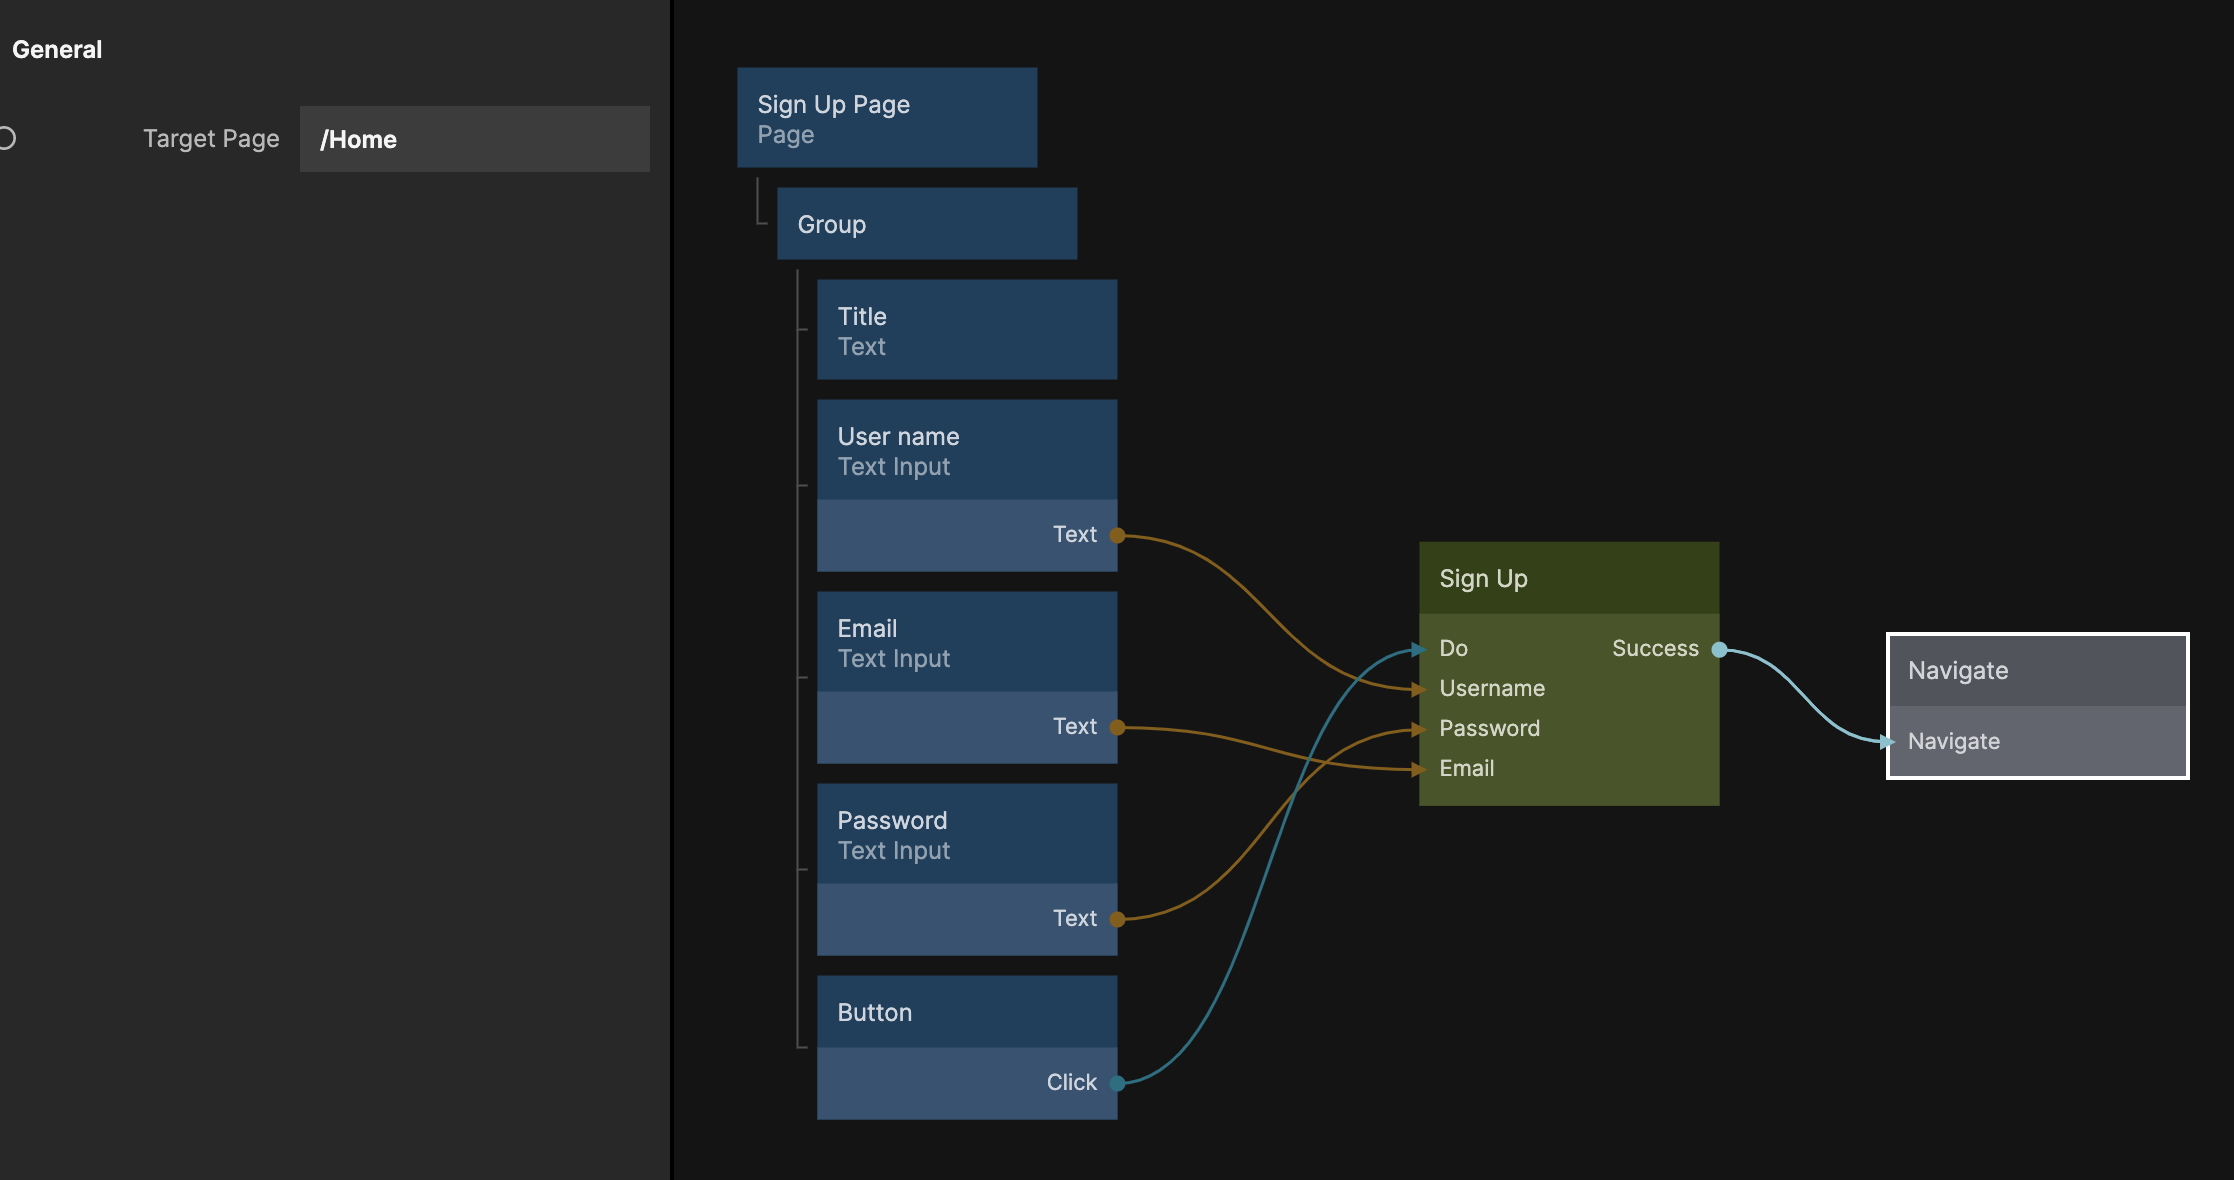Screen dimensions: 2234x1180
Task: Select the Sign Up Page node
Action: coord(886,118)
